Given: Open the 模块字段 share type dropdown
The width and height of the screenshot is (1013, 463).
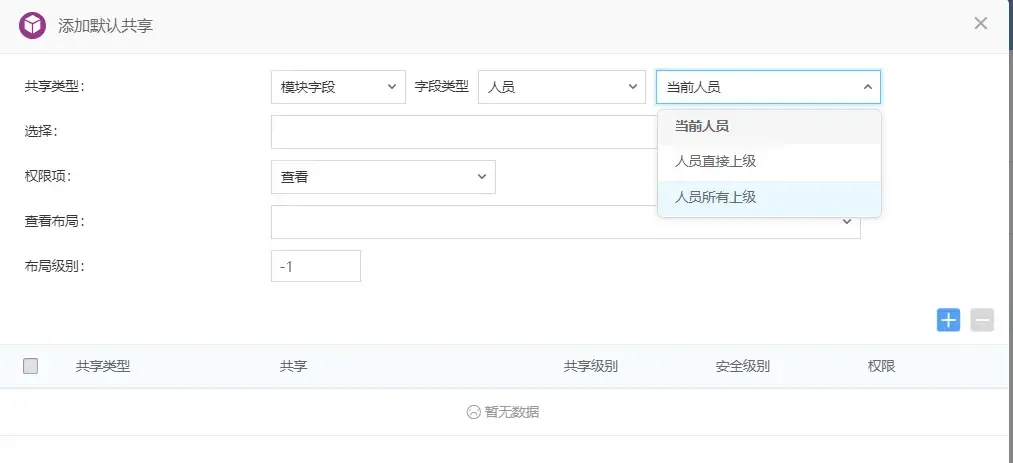Looking at the screenshot, I should [339, 87].
